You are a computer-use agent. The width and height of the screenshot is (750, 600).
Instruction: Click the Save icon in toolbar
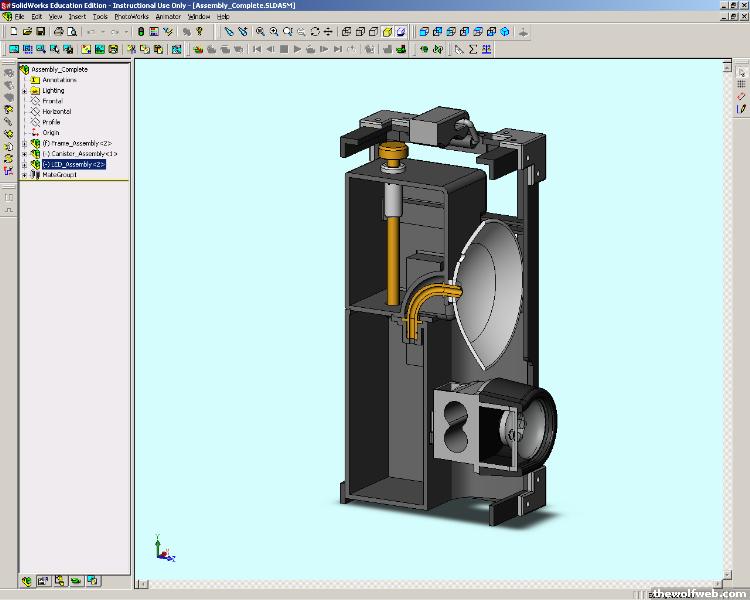41,32
